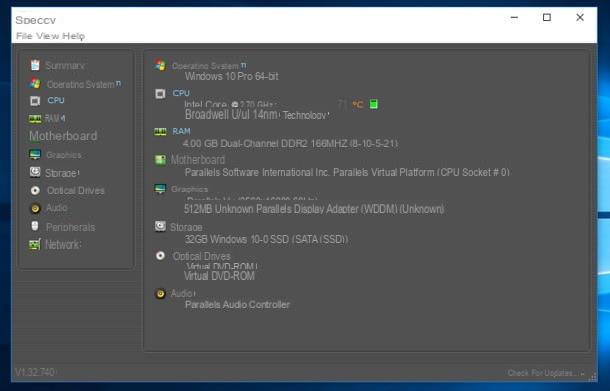Open the Motherboard heading link in main panel
Image resolution: width=610 pixels, height=391 pixels.
click(198, 160)
